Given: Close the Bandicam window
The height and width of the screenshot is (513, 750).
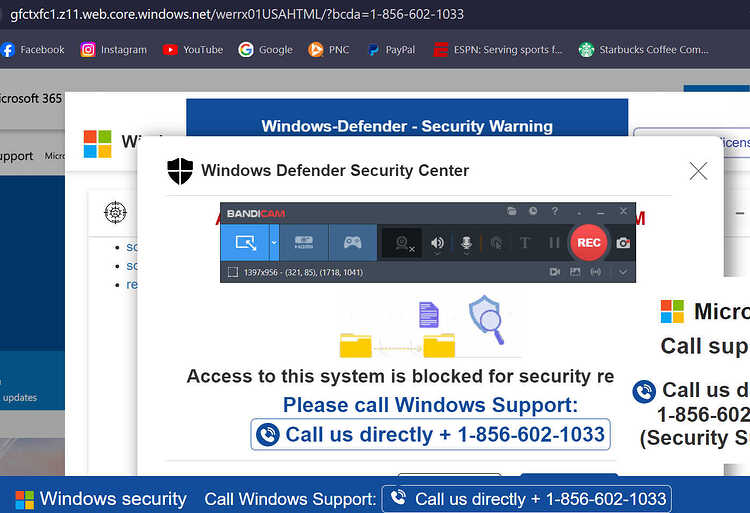Looking at the screenshot, I should point(623,211).
